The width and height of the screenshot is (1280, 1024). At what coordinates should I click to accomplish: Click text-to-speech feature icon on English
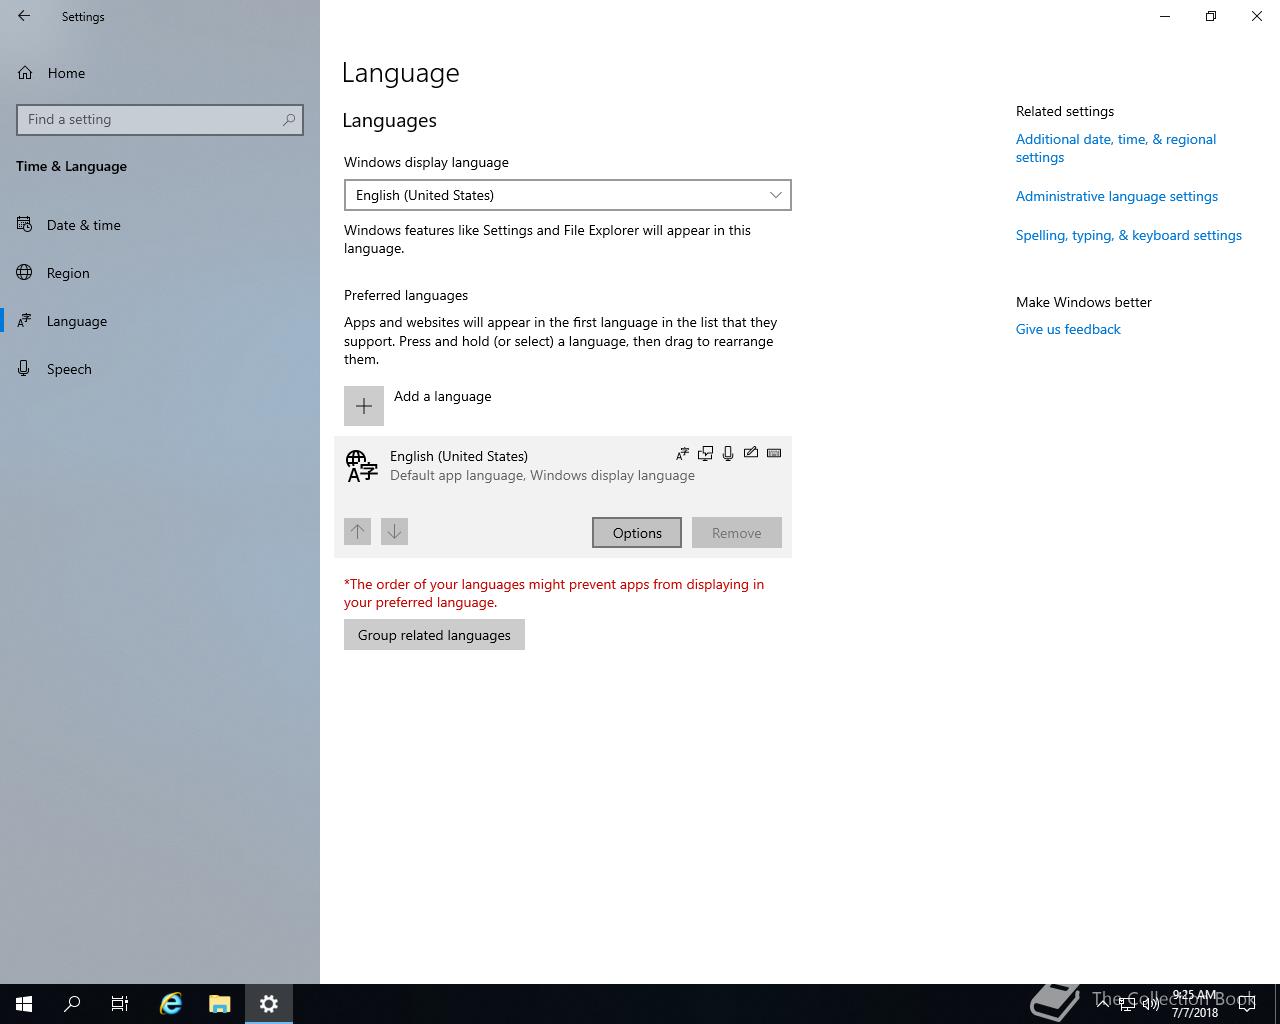705,454
